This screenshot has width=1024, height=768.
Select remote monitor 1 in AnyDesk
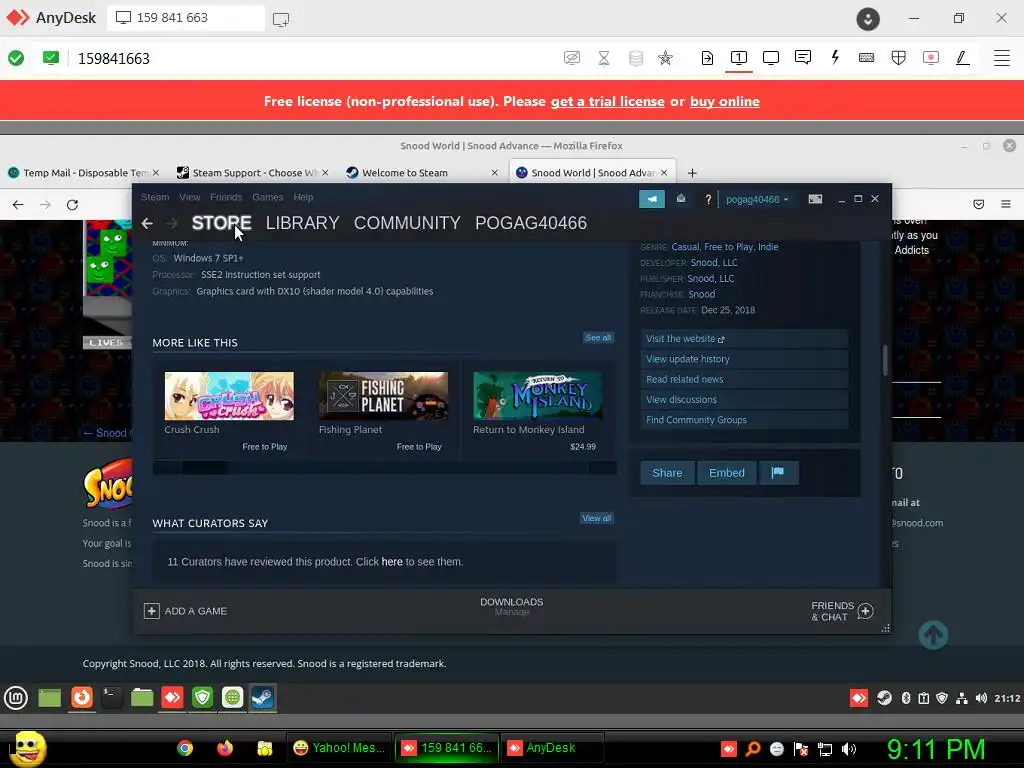739,58
